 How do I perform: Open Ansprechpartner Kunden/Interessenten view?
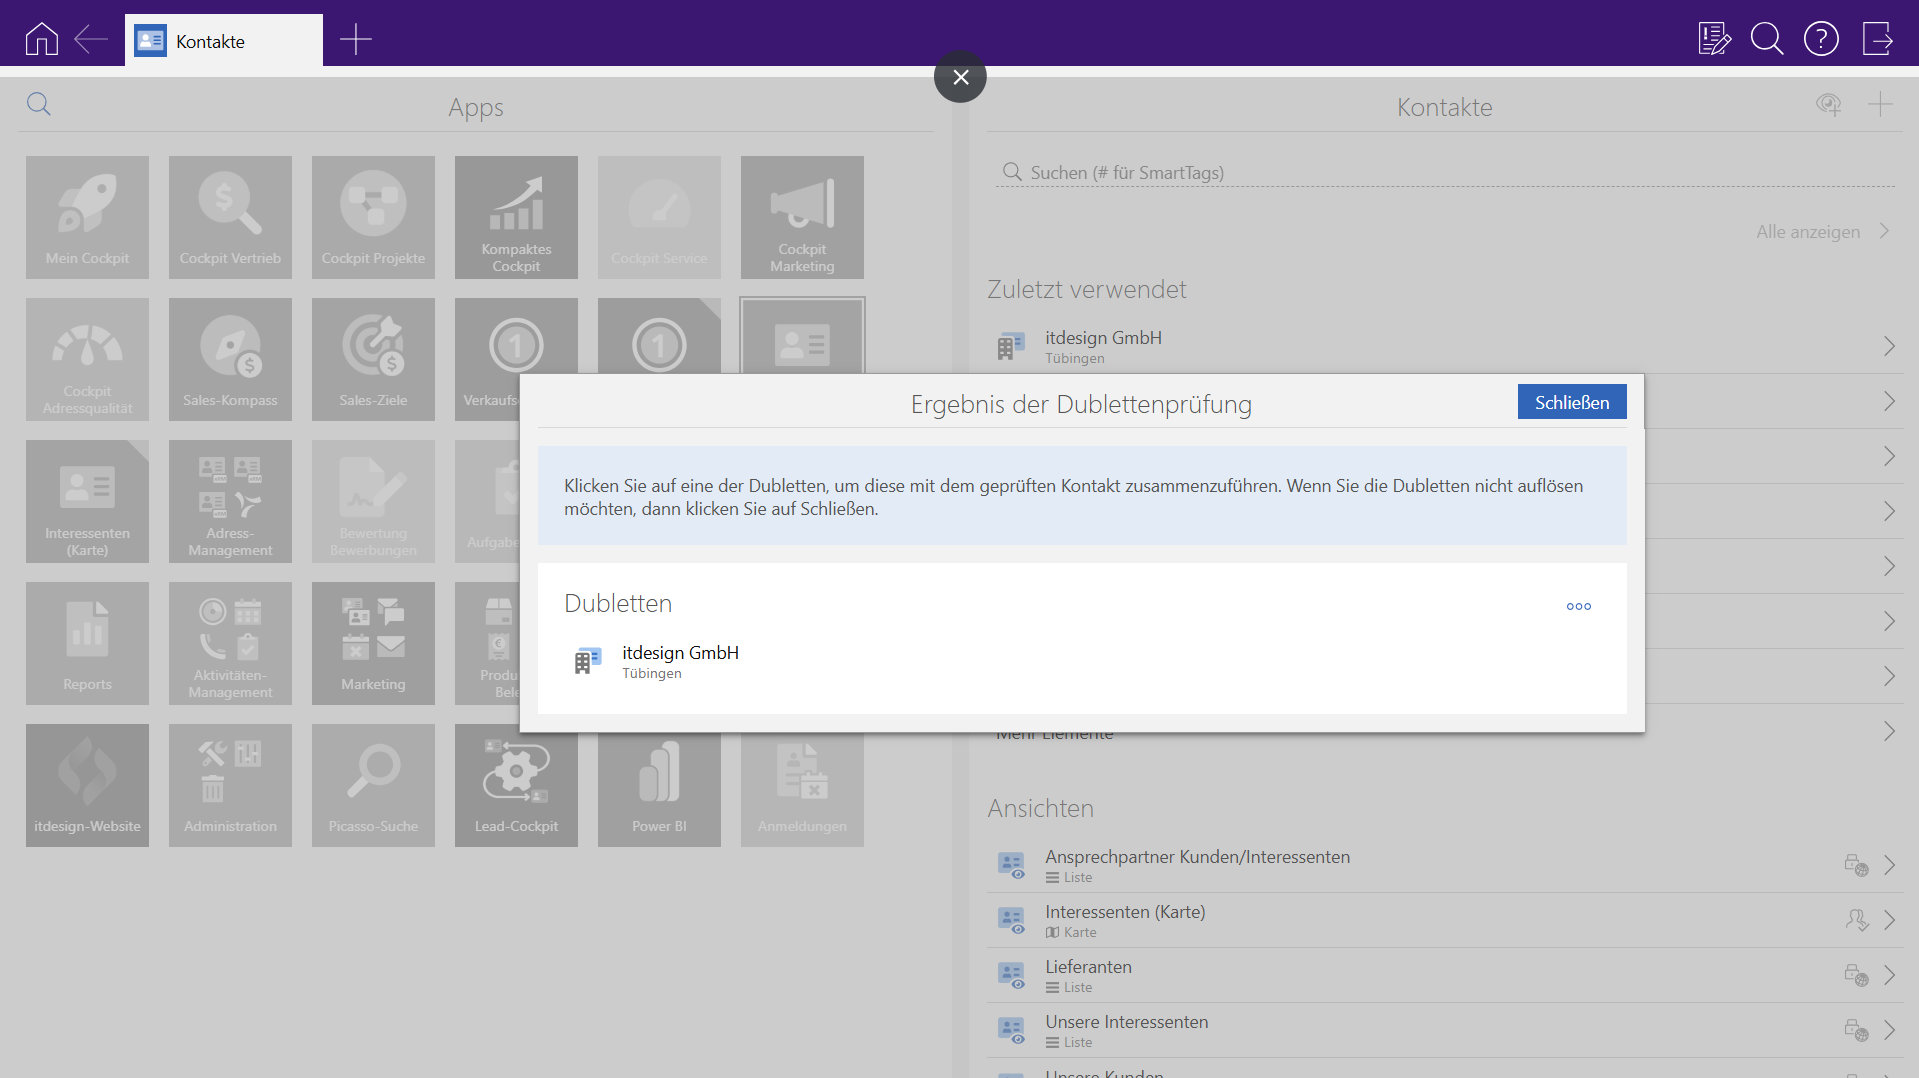(x=1445, y=865)
